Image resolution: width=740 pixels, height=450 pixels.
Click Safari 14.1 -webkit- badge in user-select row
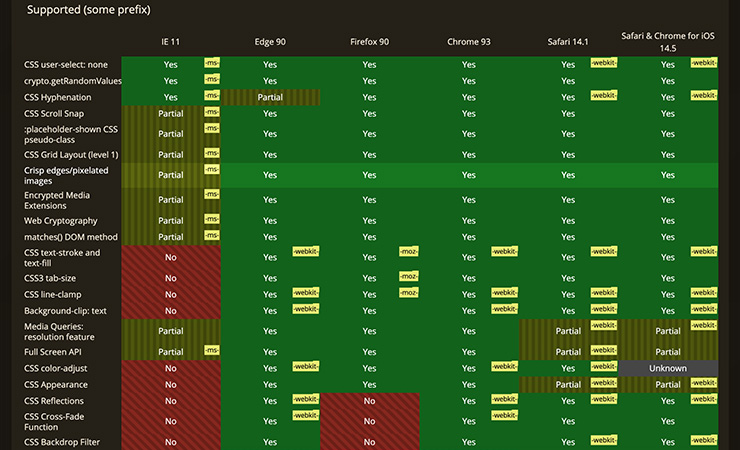pos(604,63)
